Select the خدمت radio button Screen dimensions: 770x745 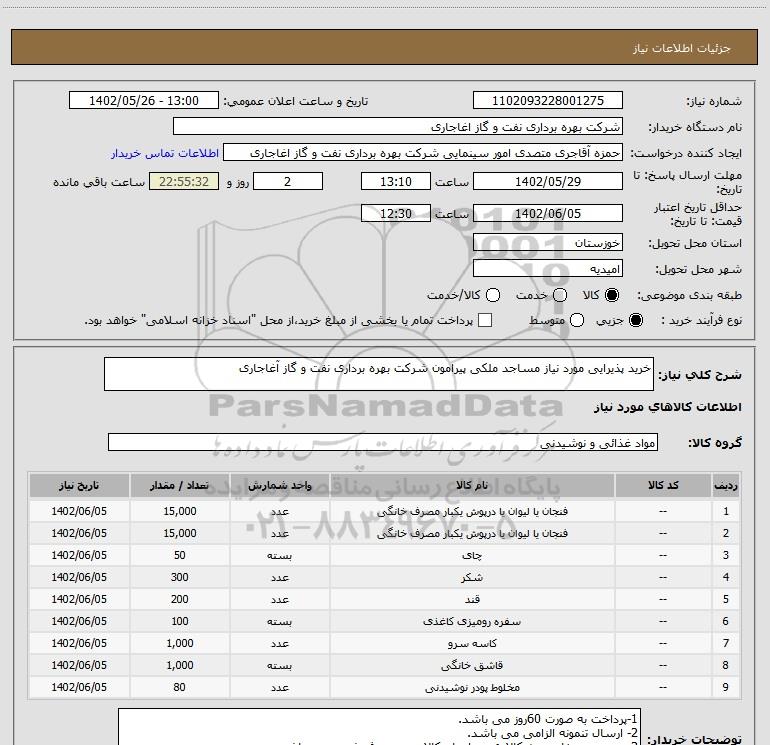(560, 295)
